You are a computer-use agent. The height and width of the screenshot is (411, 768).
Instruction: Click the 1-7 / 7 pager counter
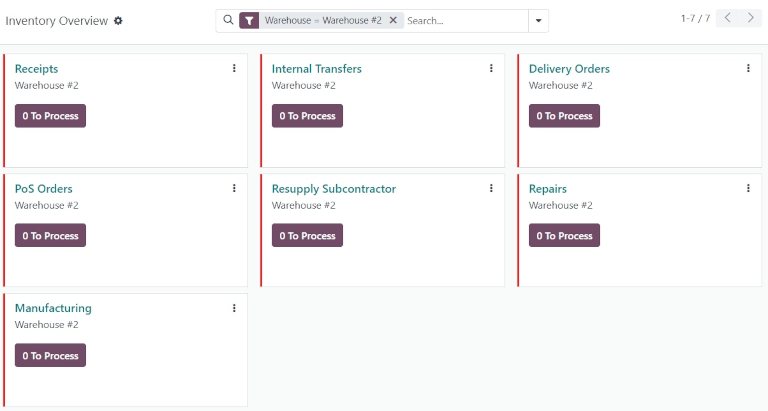(695, 19)
